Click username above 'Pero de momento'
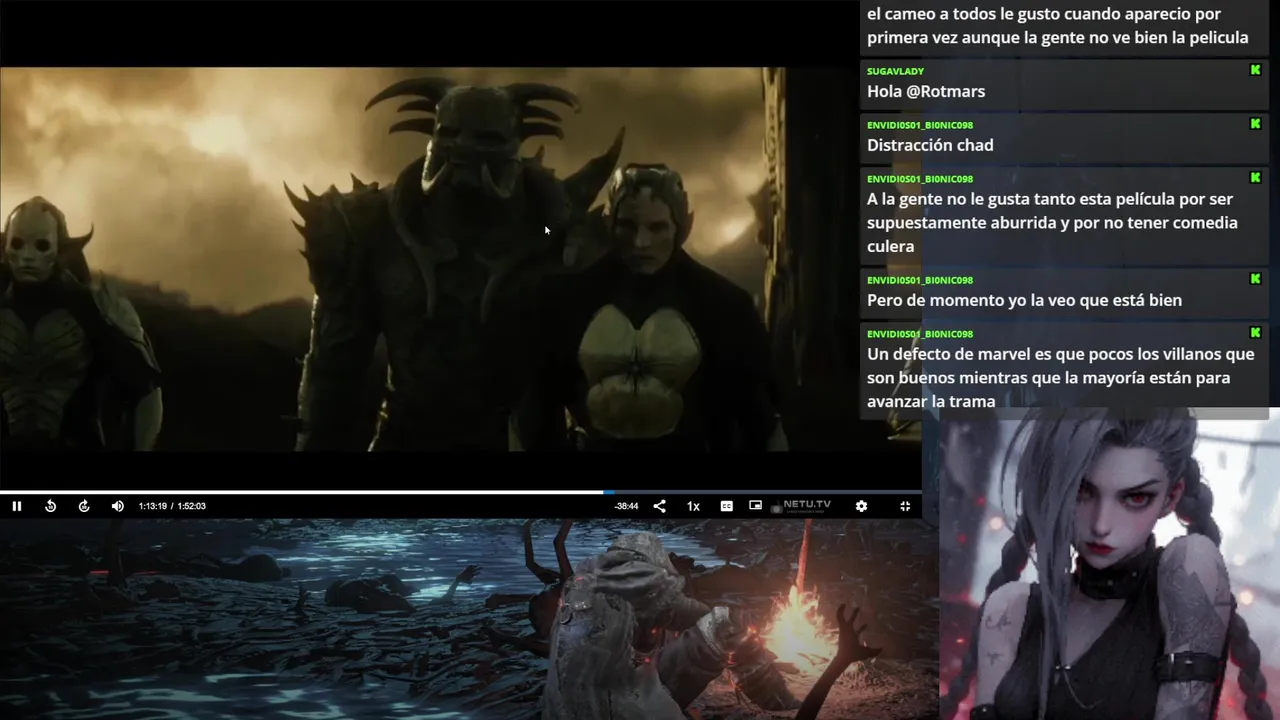Viewport: 1280px width, 720px height. 920,280
